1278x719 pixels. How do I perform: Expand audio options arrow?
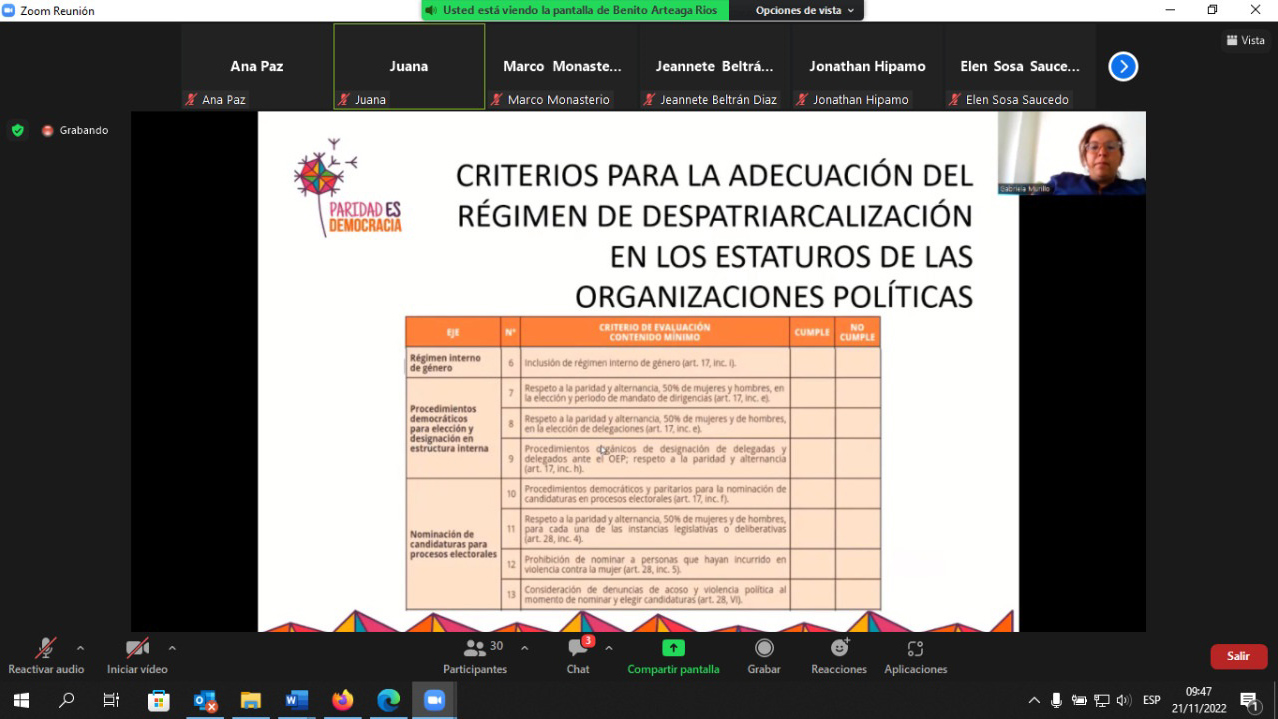point(81,648)
